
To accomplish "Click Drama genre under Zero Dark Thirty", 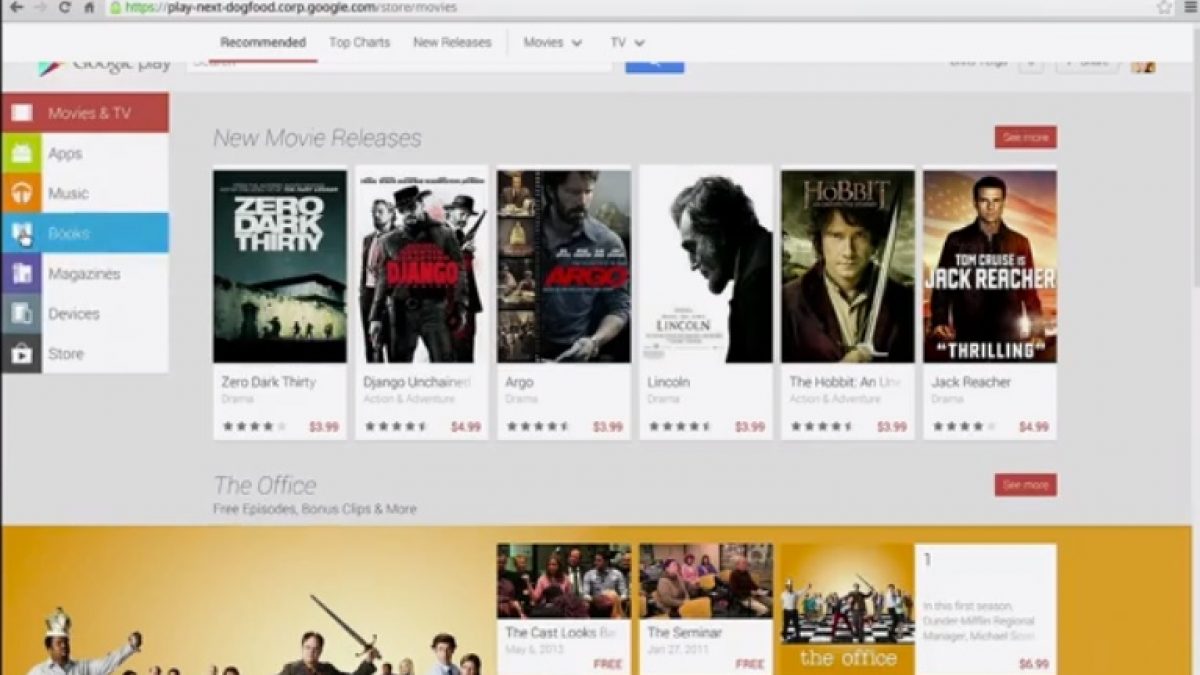I will pyautogui.click(x=238, y=399).
